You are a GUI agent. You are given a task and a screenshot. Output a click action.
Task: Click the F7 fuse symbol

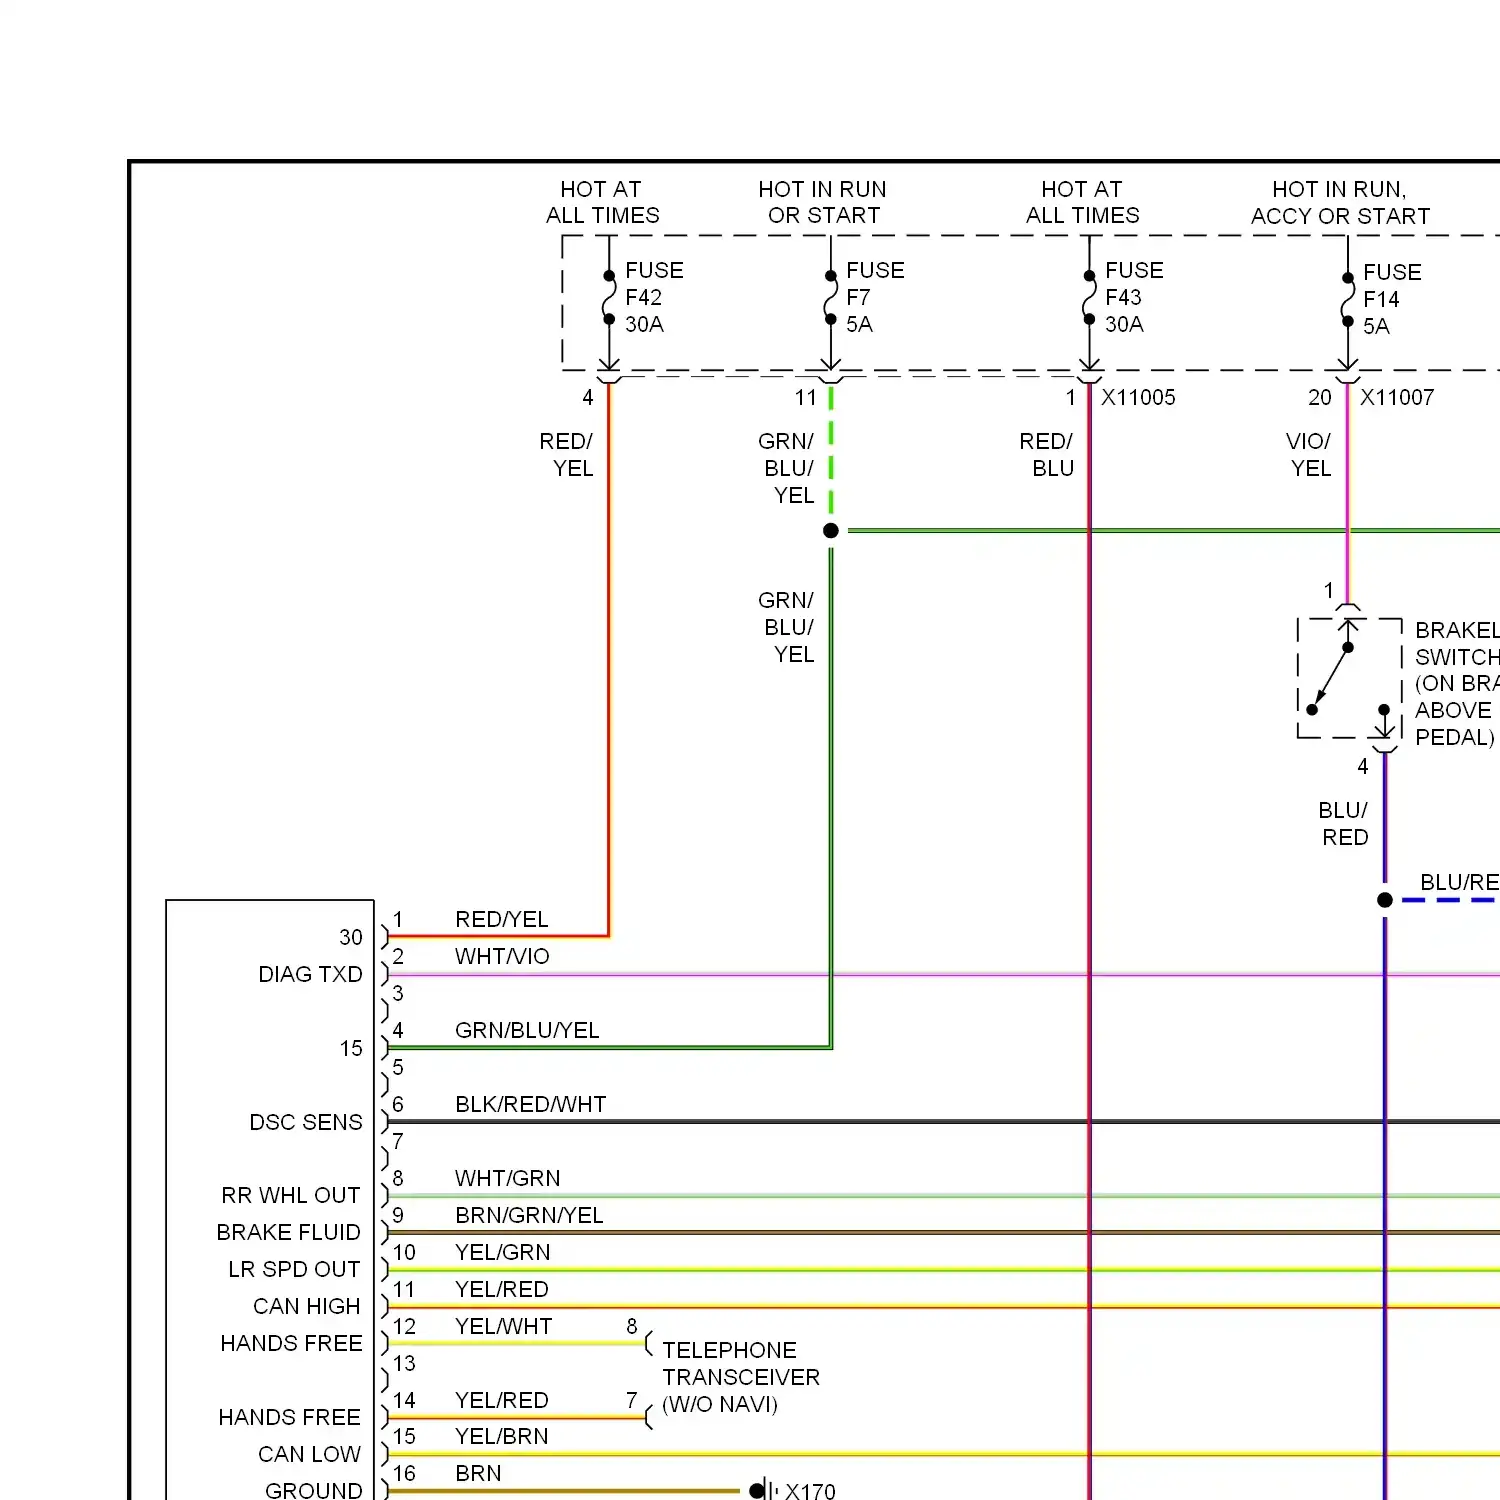[830, 297]
